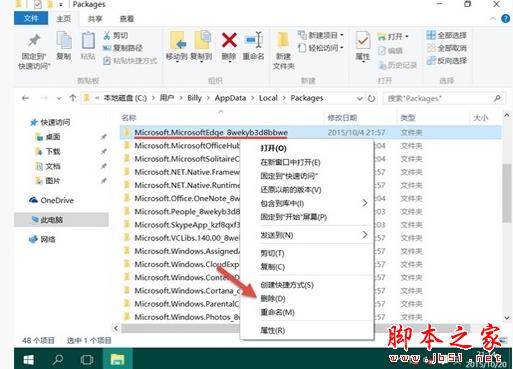The image size is (513, 369).
Task: Click the Edit (编辑) ribbon item
Action: point(390,51)
